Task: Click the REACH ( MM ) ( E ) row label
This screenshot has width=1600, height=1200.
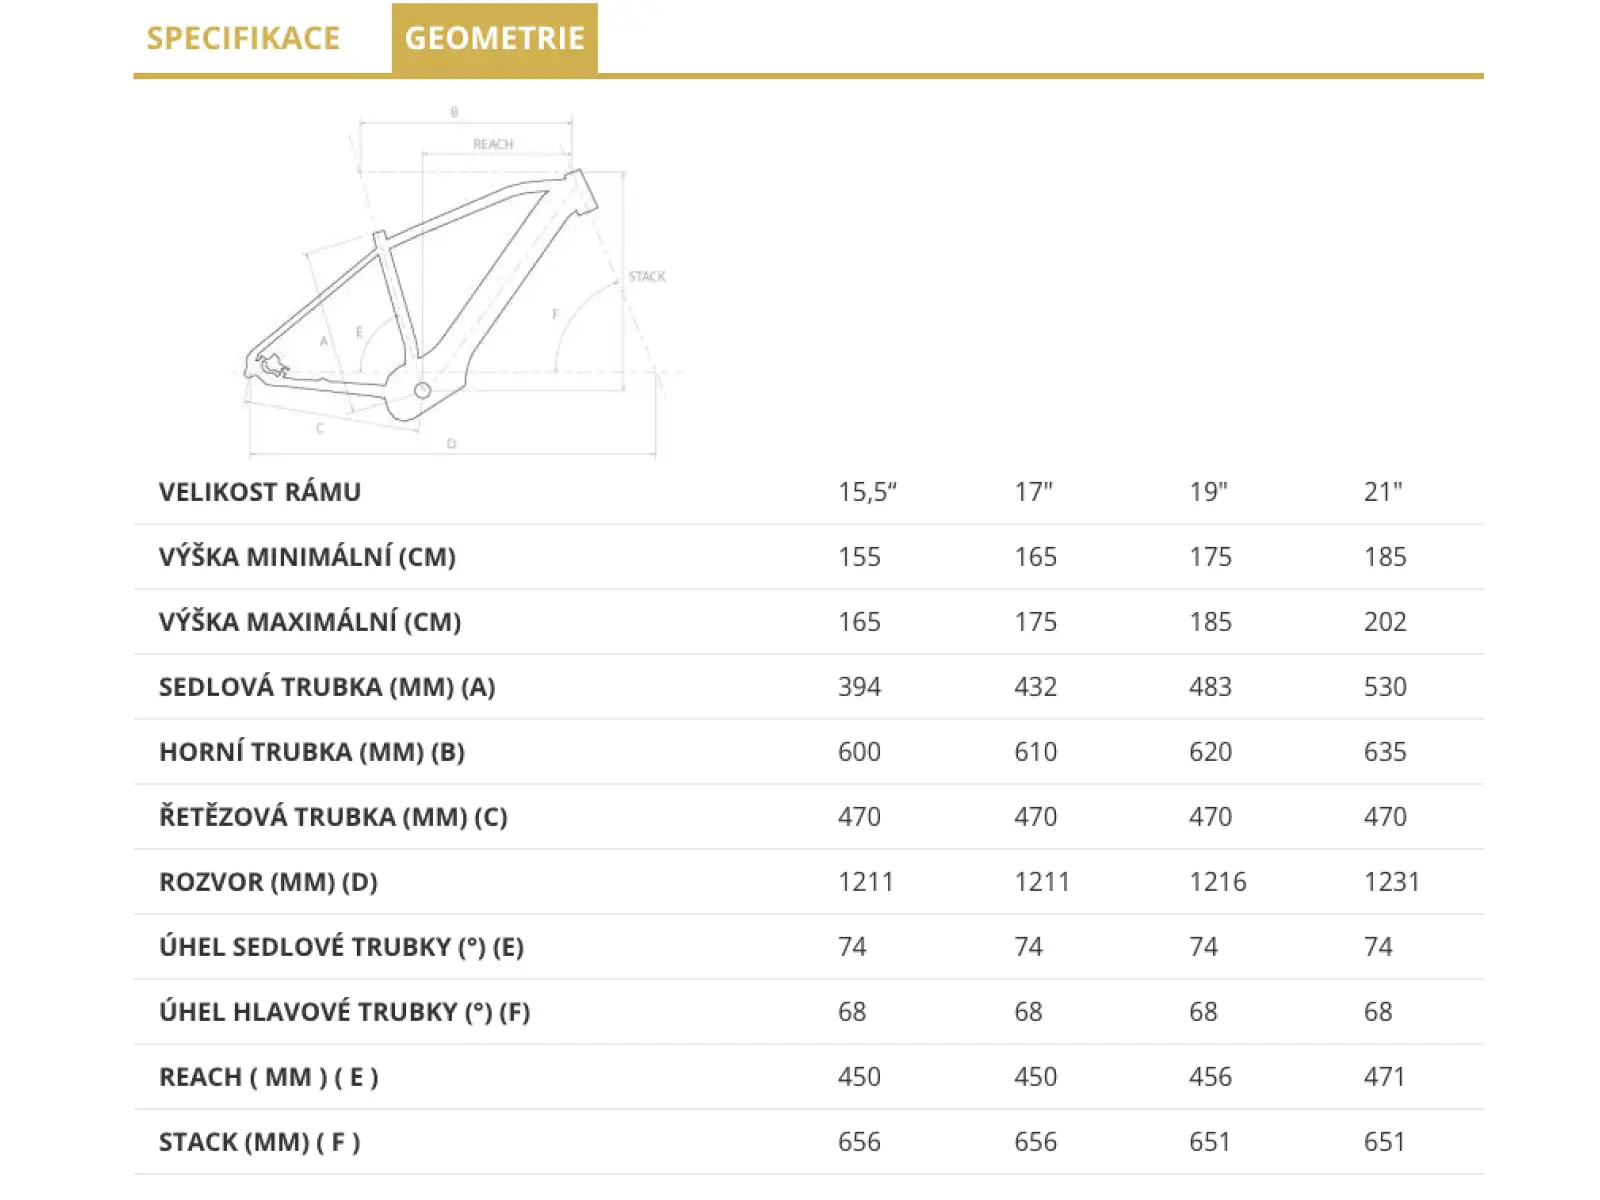Action: (268, 1077)
